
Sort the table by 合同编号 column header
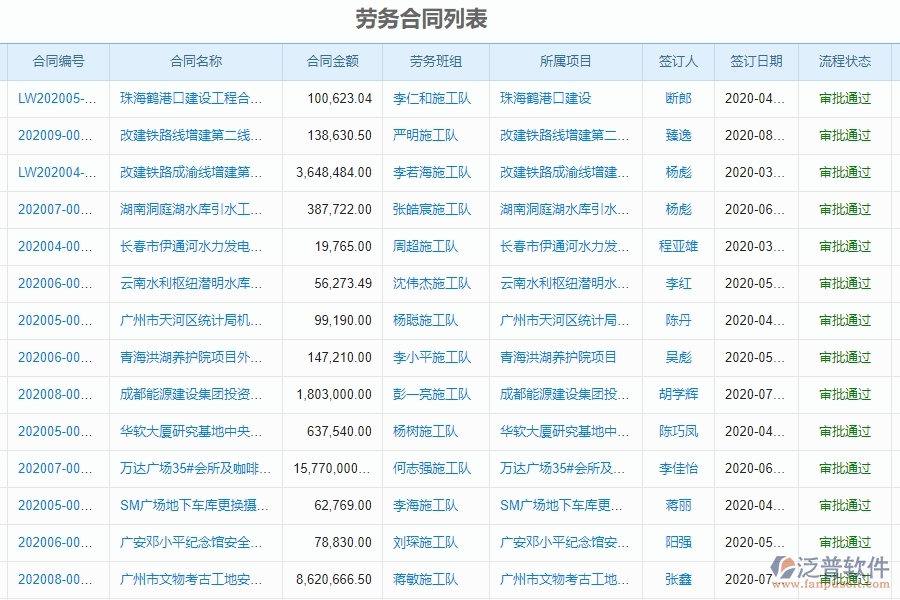pos(57,61)
